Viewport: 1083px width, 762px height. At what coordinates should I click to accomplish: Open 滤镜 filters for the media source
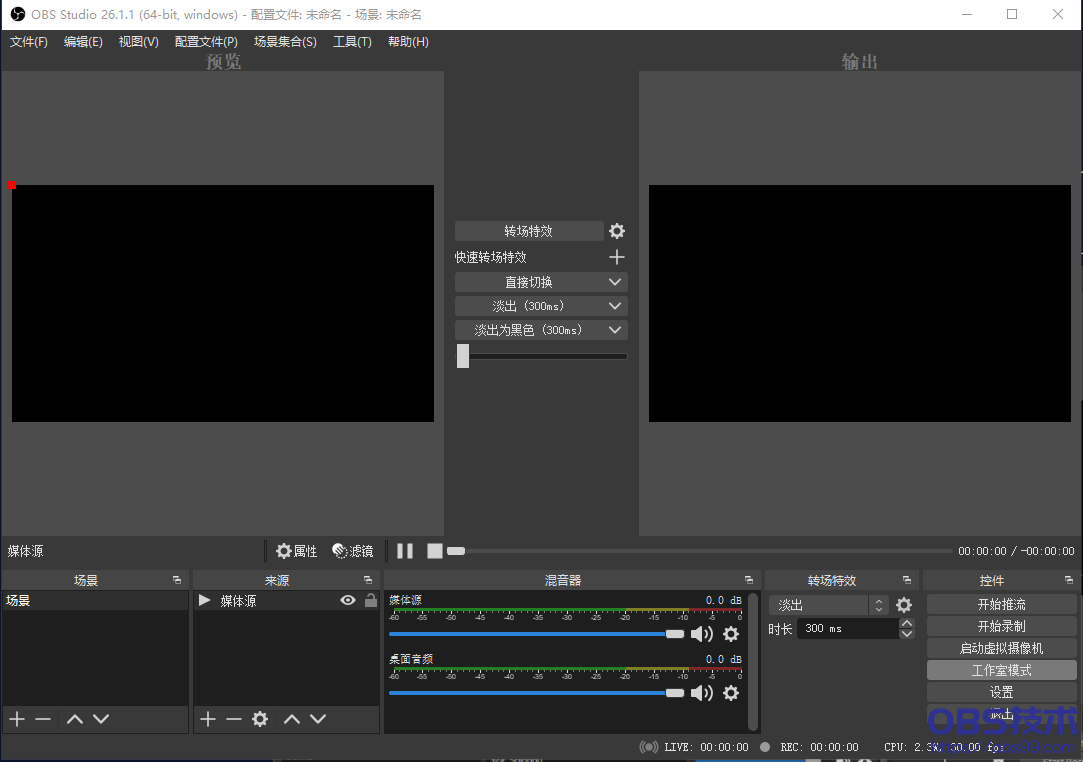[x=353, y=551]
